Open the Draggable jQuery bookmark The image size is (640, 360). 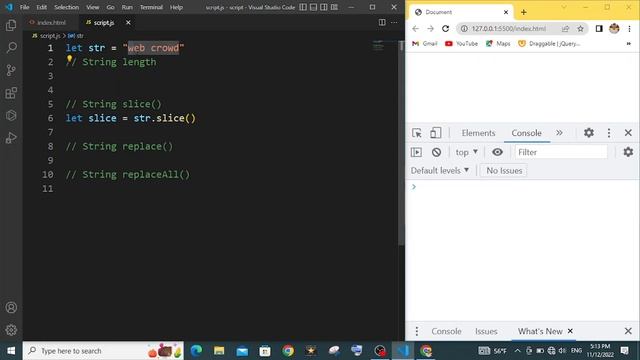tap(549, 44)
